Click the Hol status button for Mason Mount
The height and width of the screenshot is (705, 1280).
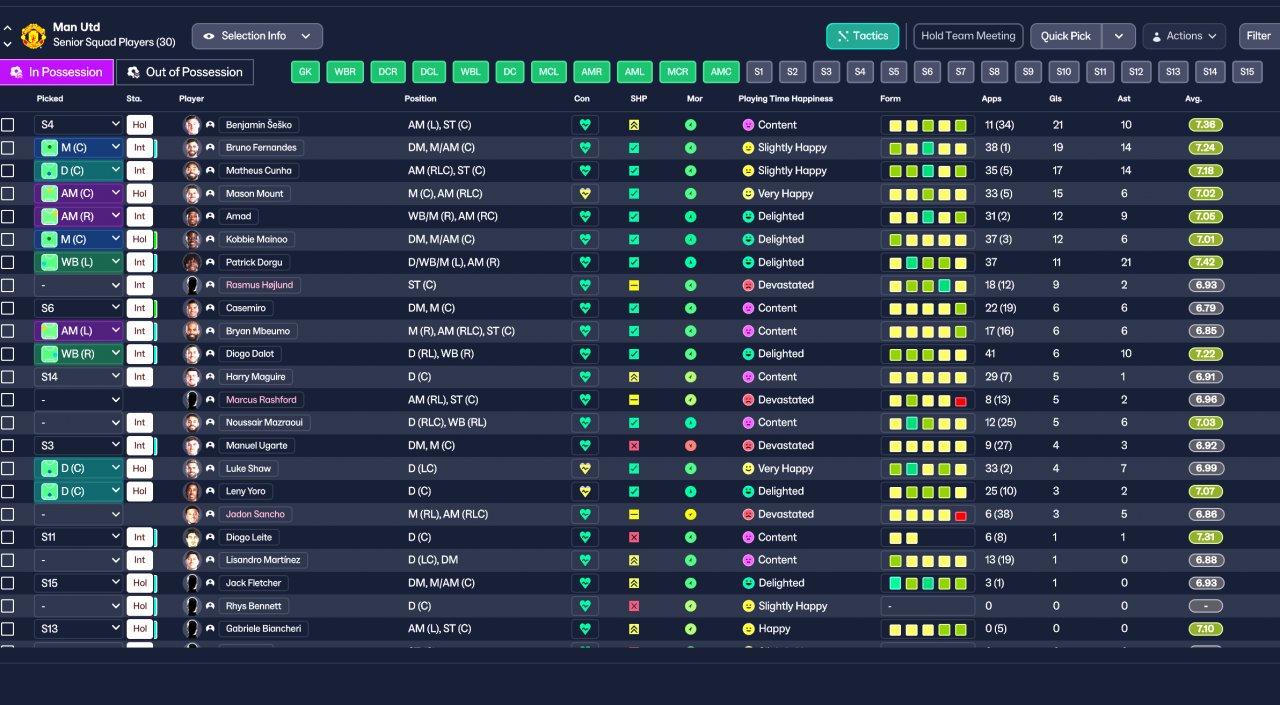[x=140, y=194]
